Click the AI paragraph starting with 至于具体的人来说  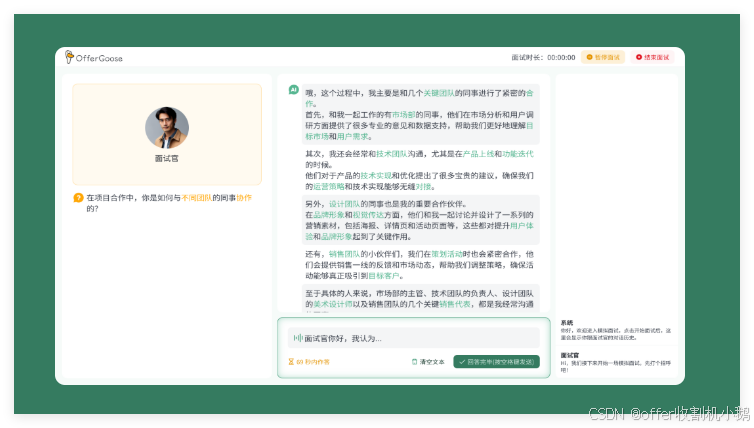[x=420, y=299]
